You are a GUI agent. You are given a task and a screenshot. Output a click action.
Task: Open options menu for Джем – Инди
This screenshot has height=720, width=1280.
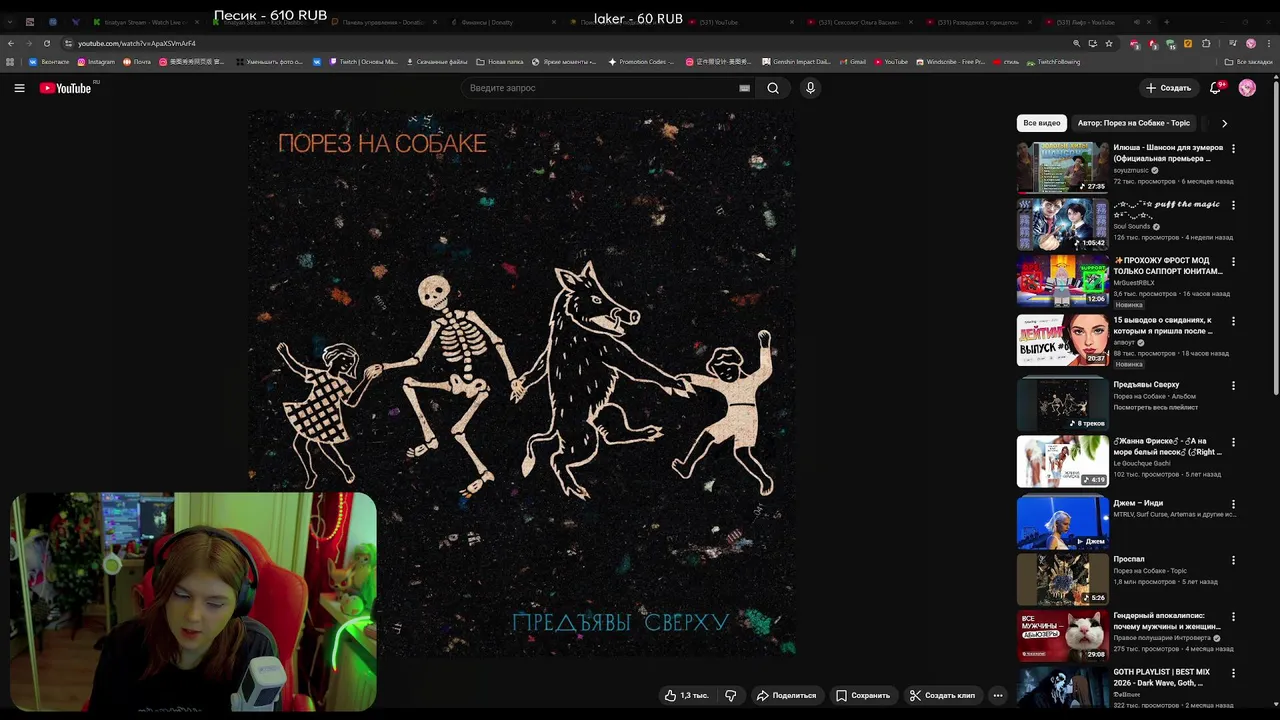pyautogui.click(x=1233, y=504)
